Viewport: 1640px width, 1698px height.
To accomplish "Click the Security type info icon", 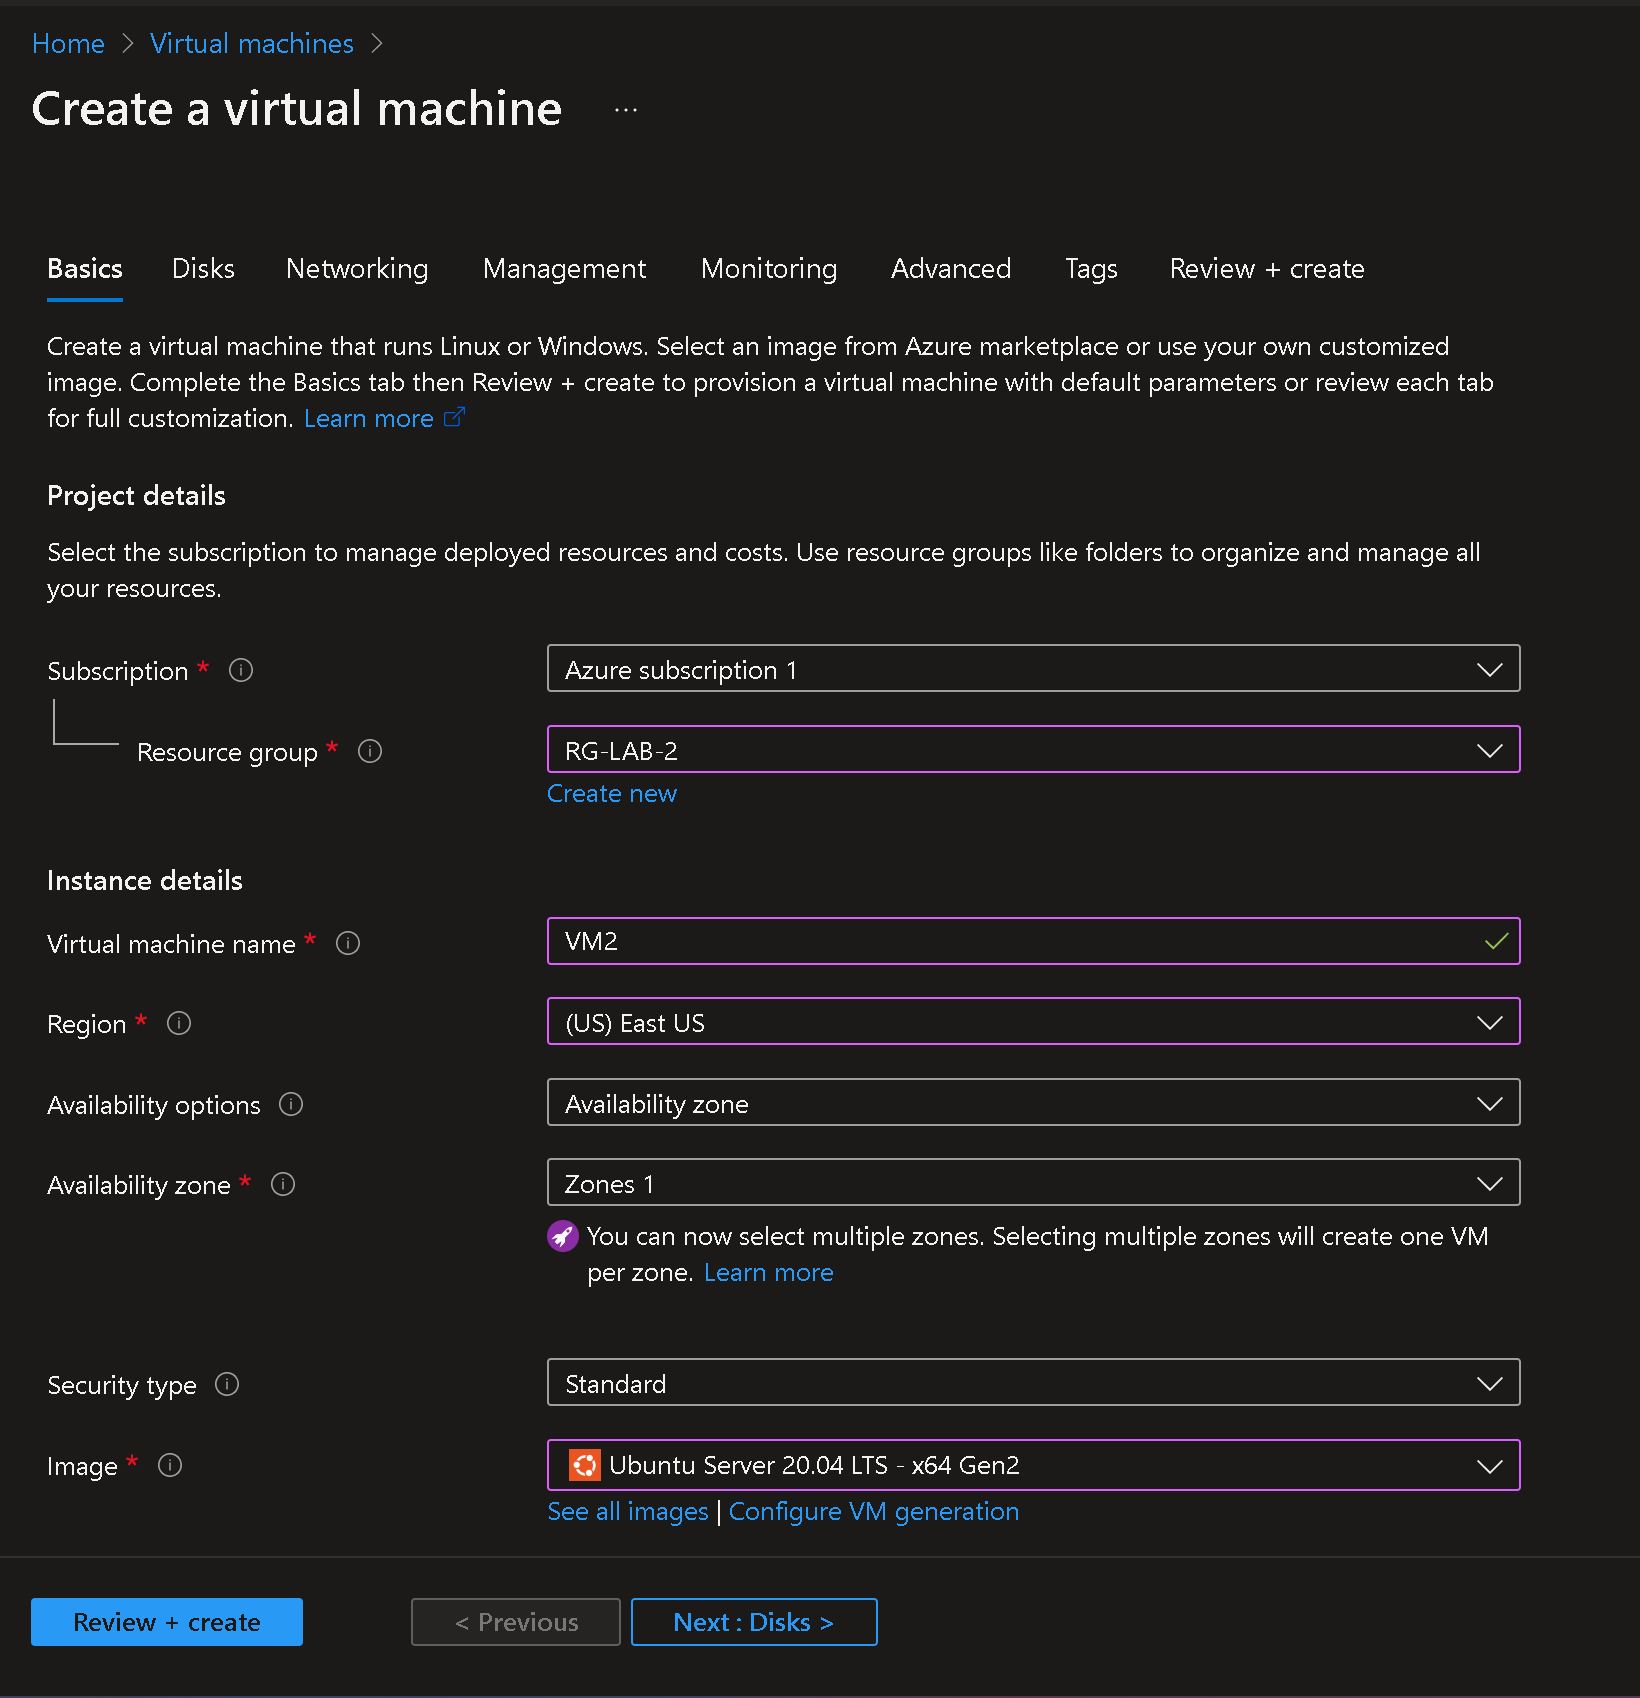I will [x=227, y=1384].
